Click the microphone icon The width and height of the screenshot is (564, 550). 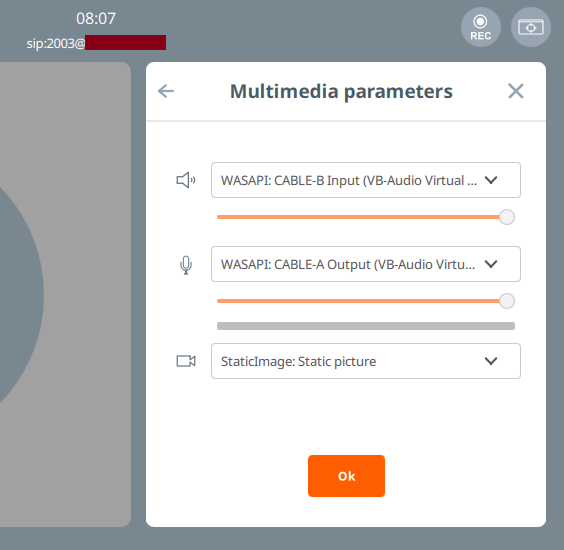pyautogui.click(x=186, y=265)
